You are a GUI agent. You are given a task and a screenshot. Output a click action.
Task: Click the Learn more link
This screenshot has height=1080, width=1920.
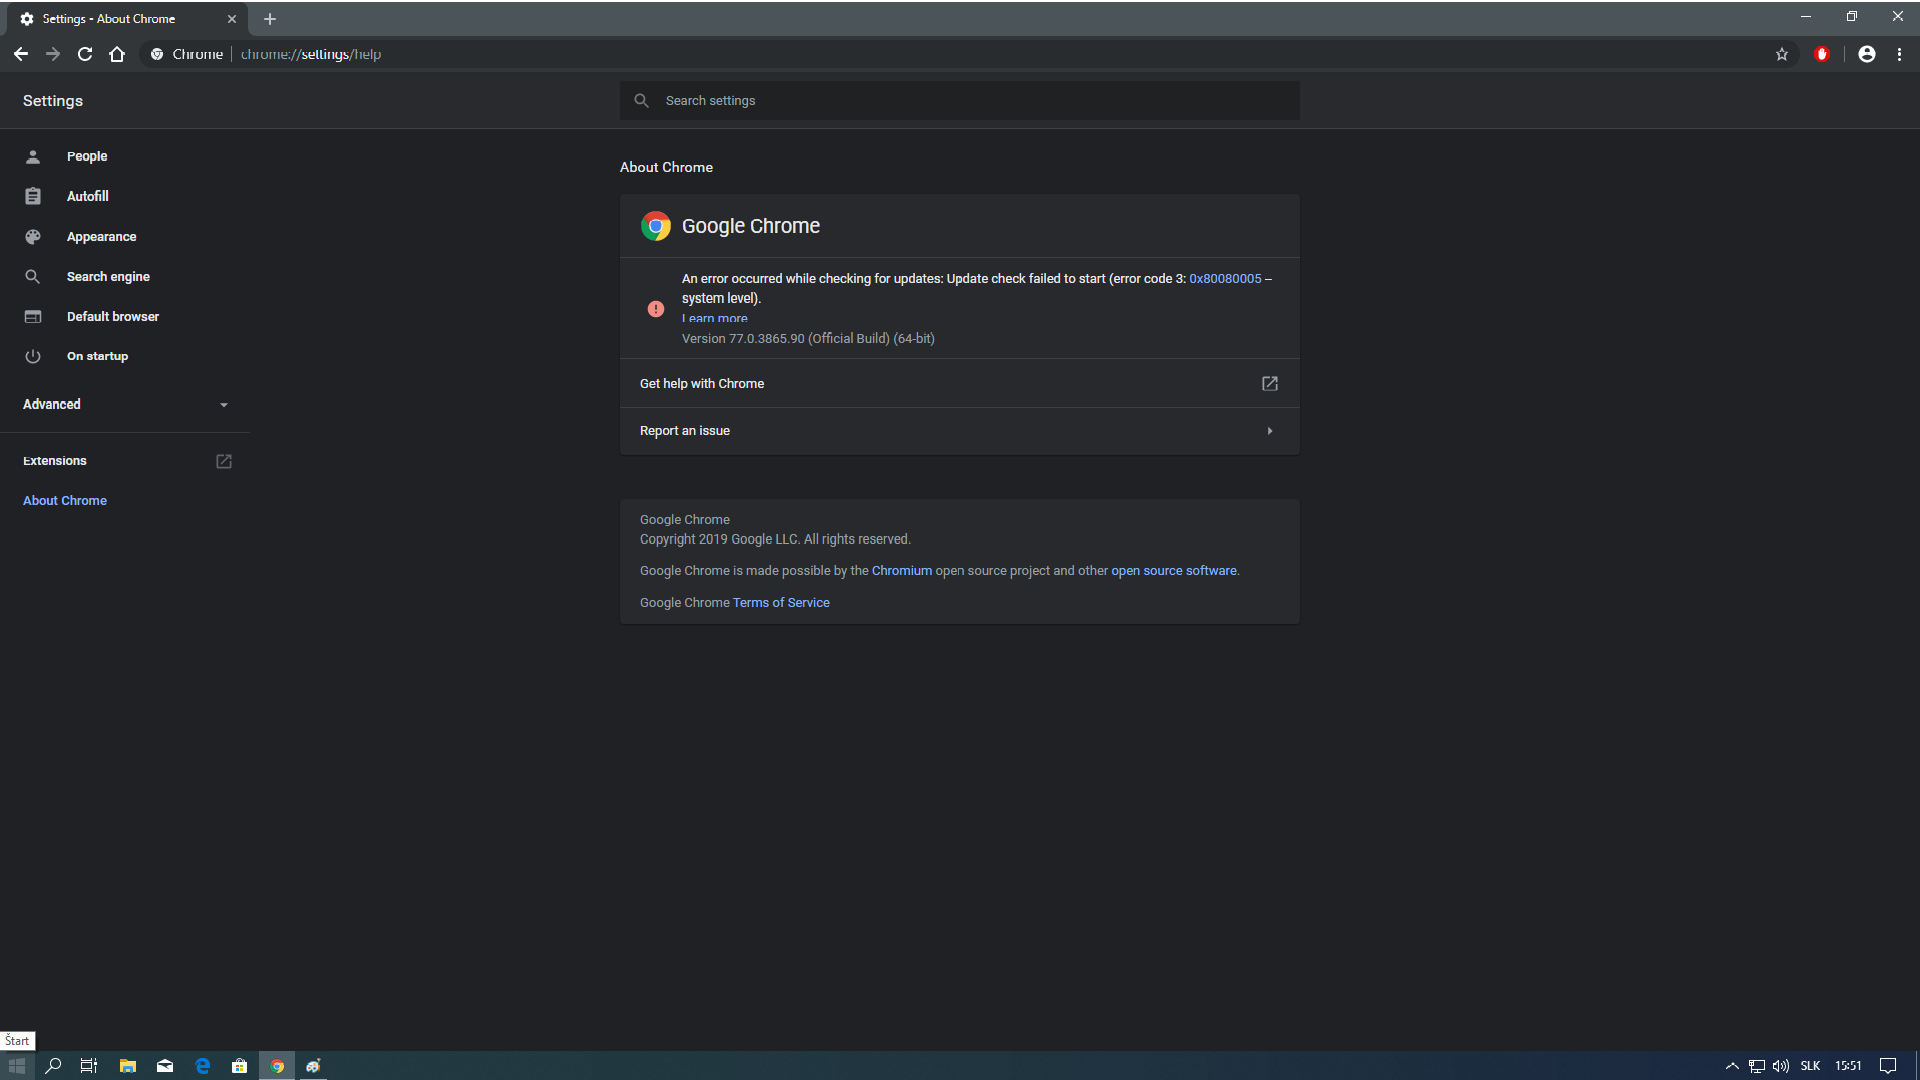(715, 318)
